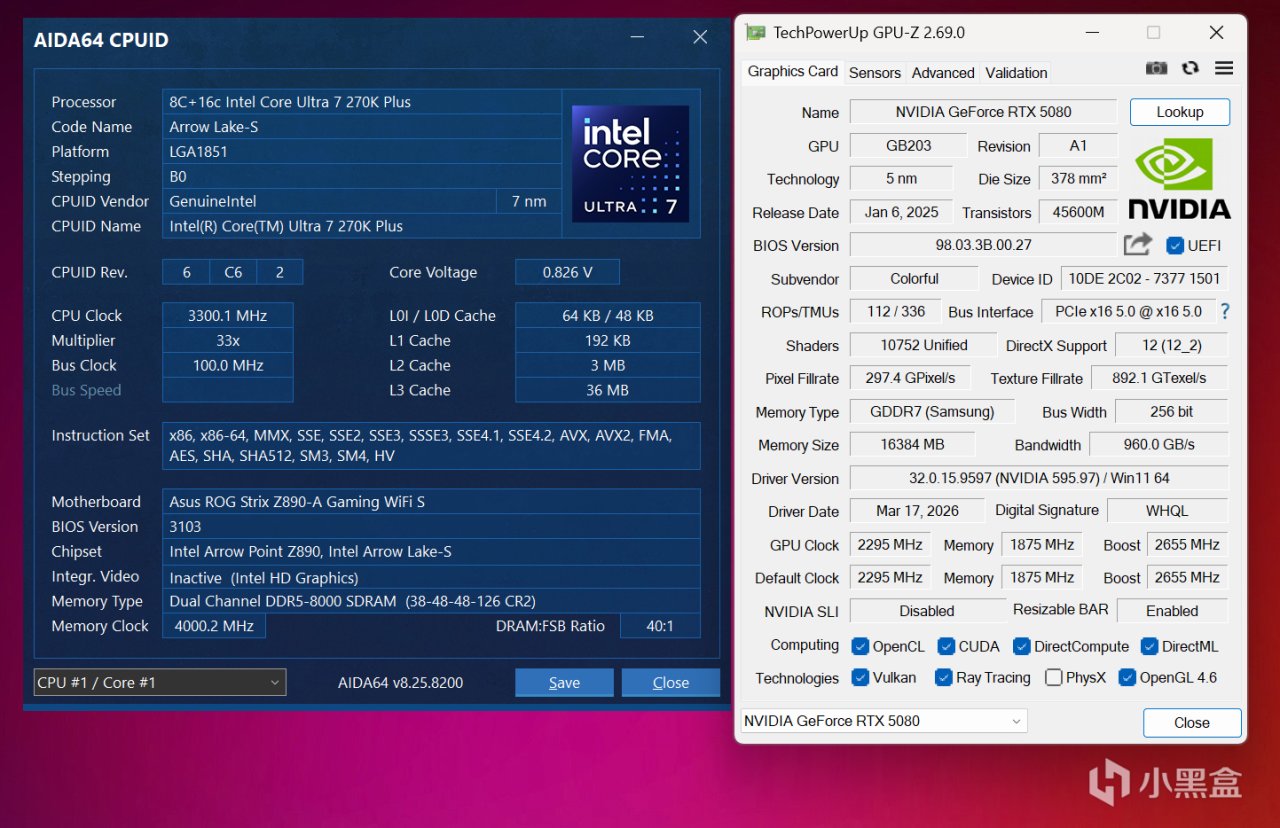Click the Revision value "A1"

click(x=1078, y=145)
